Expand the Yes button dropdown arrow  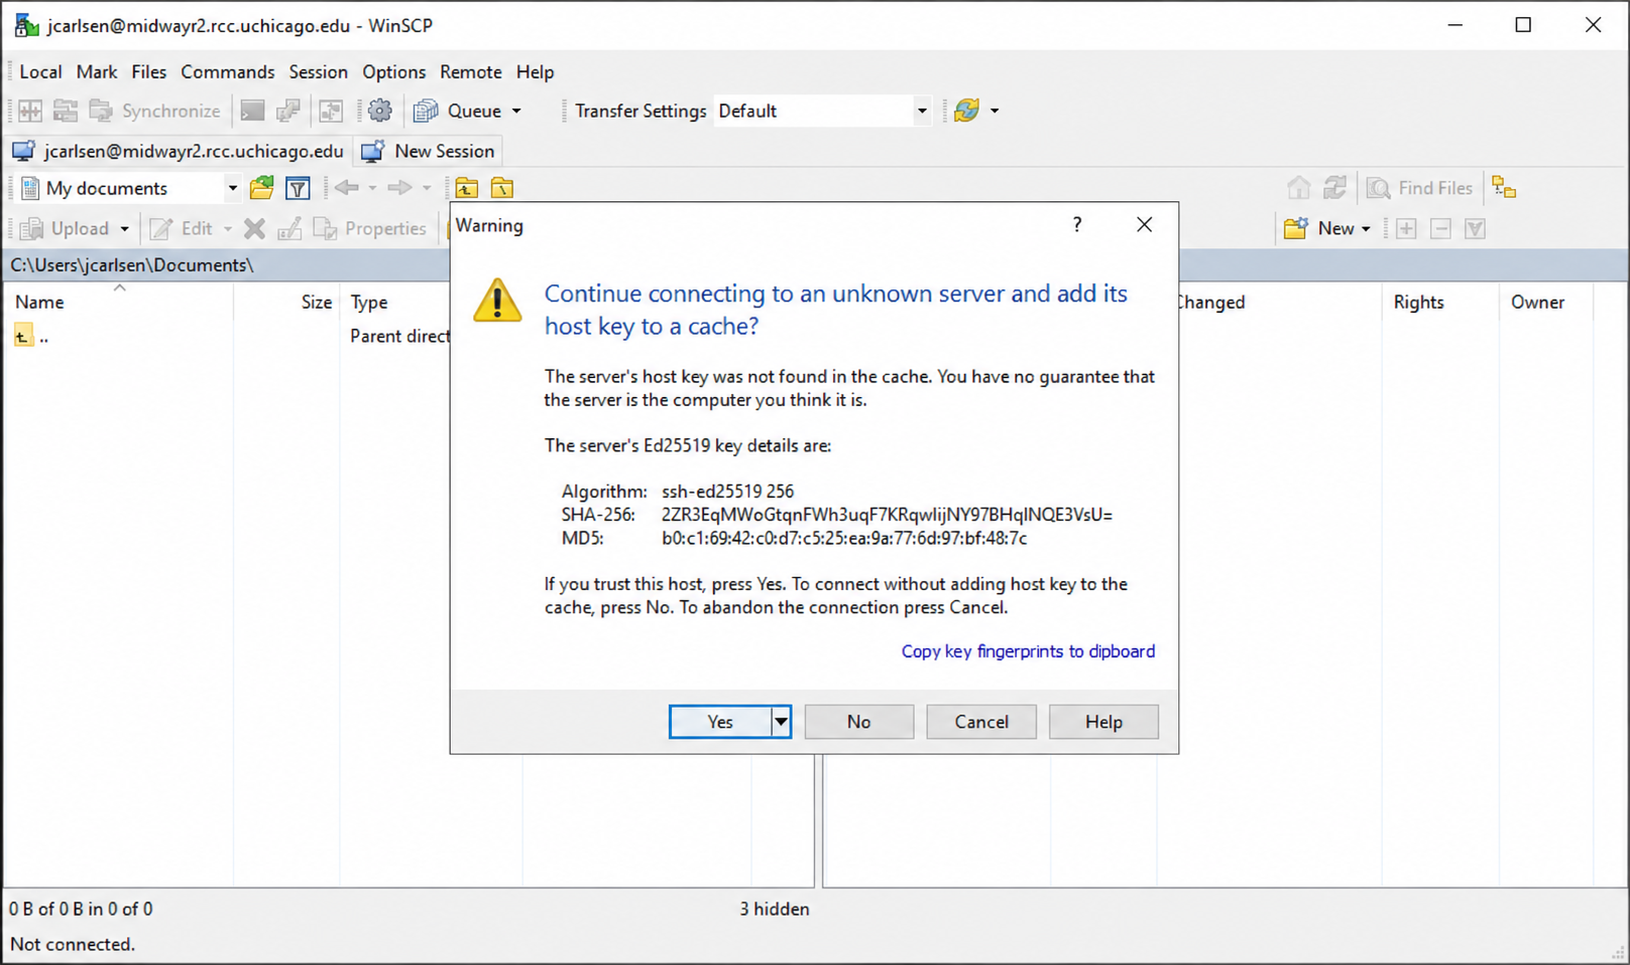[781, 722]
